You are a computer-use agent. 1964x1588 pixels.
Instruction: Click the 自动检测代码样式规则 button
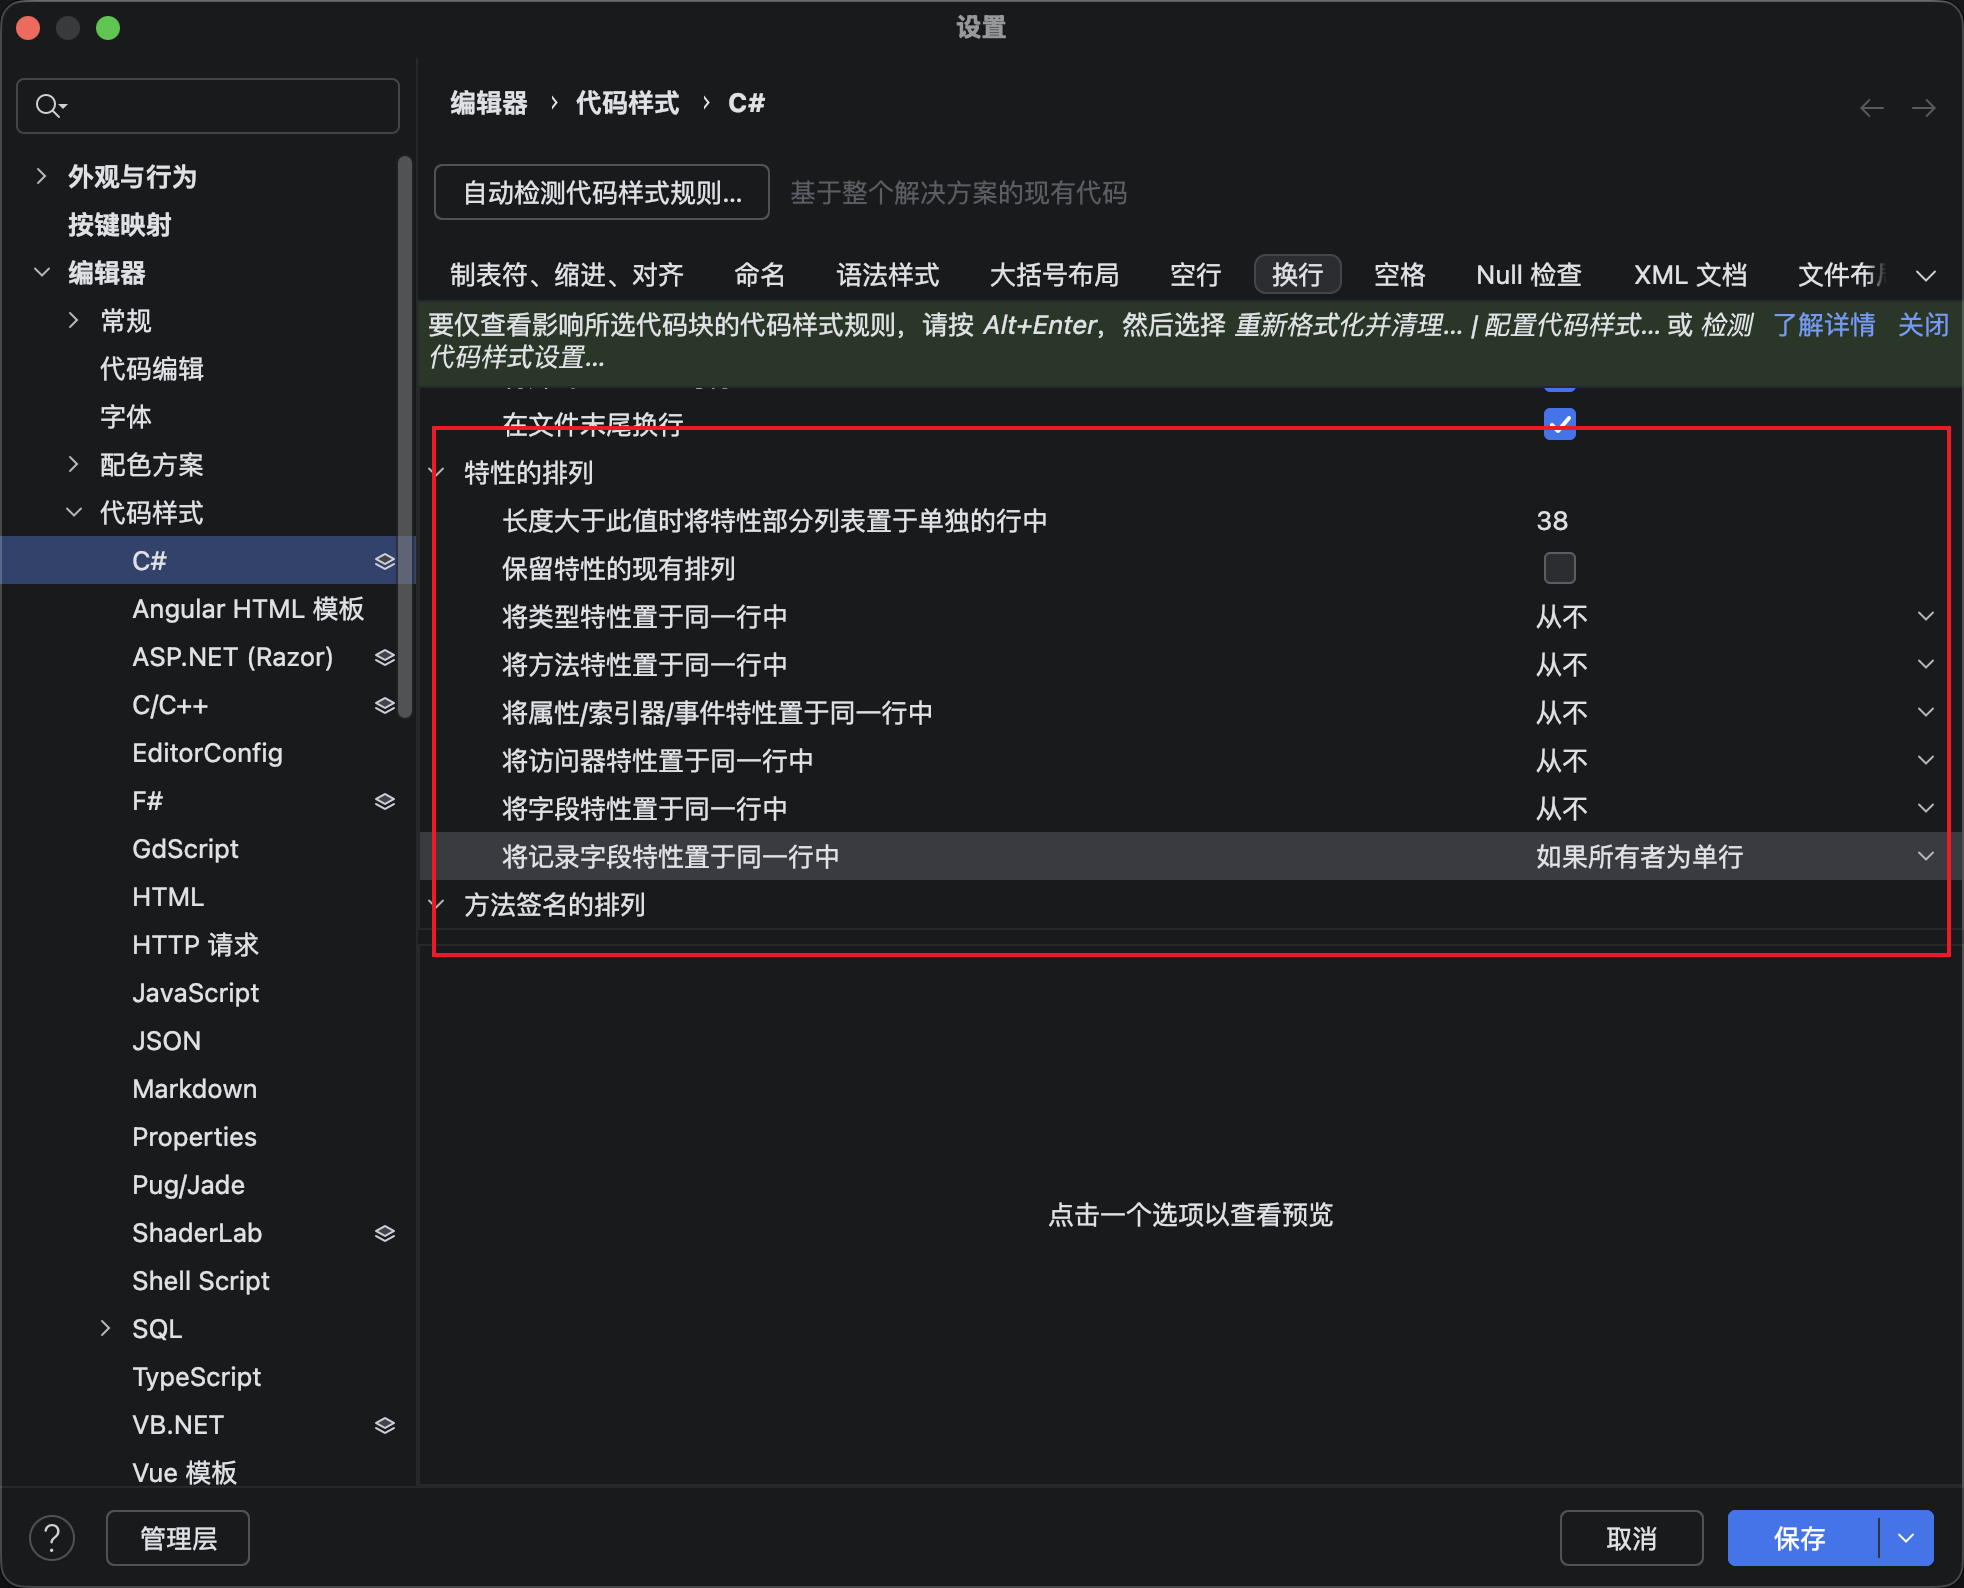click(601, 192)
